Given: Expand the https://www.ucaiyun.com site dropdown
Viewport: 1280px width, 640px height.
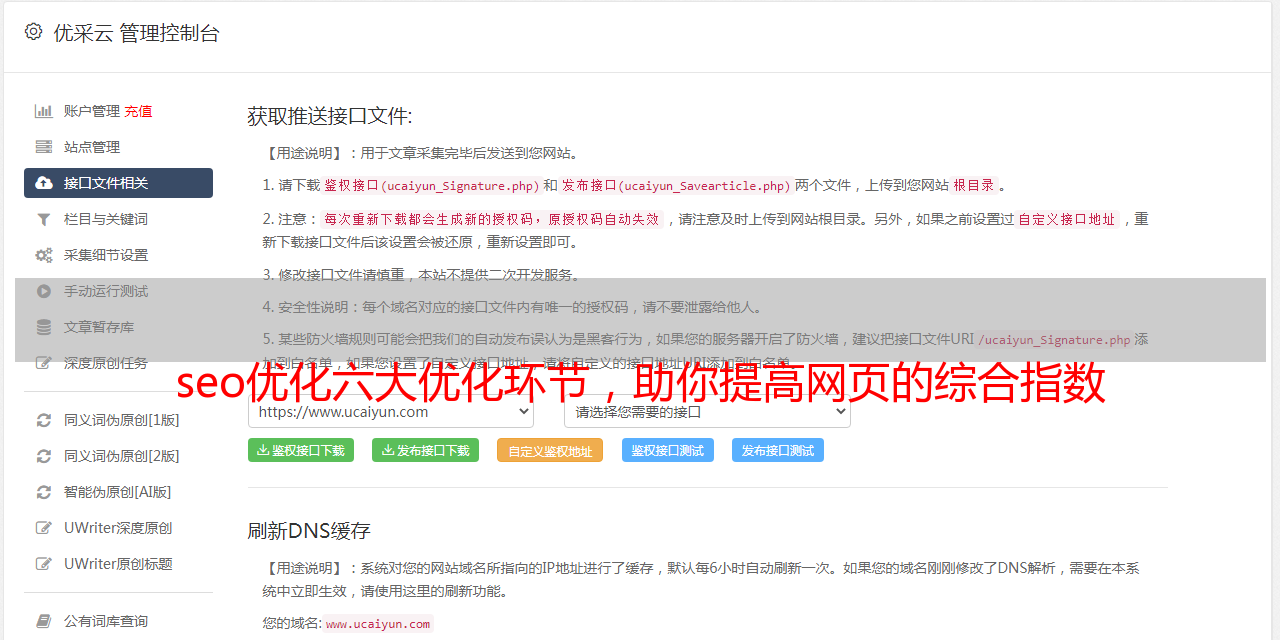Looking at the screenshot, I should (x=391, y=411).
